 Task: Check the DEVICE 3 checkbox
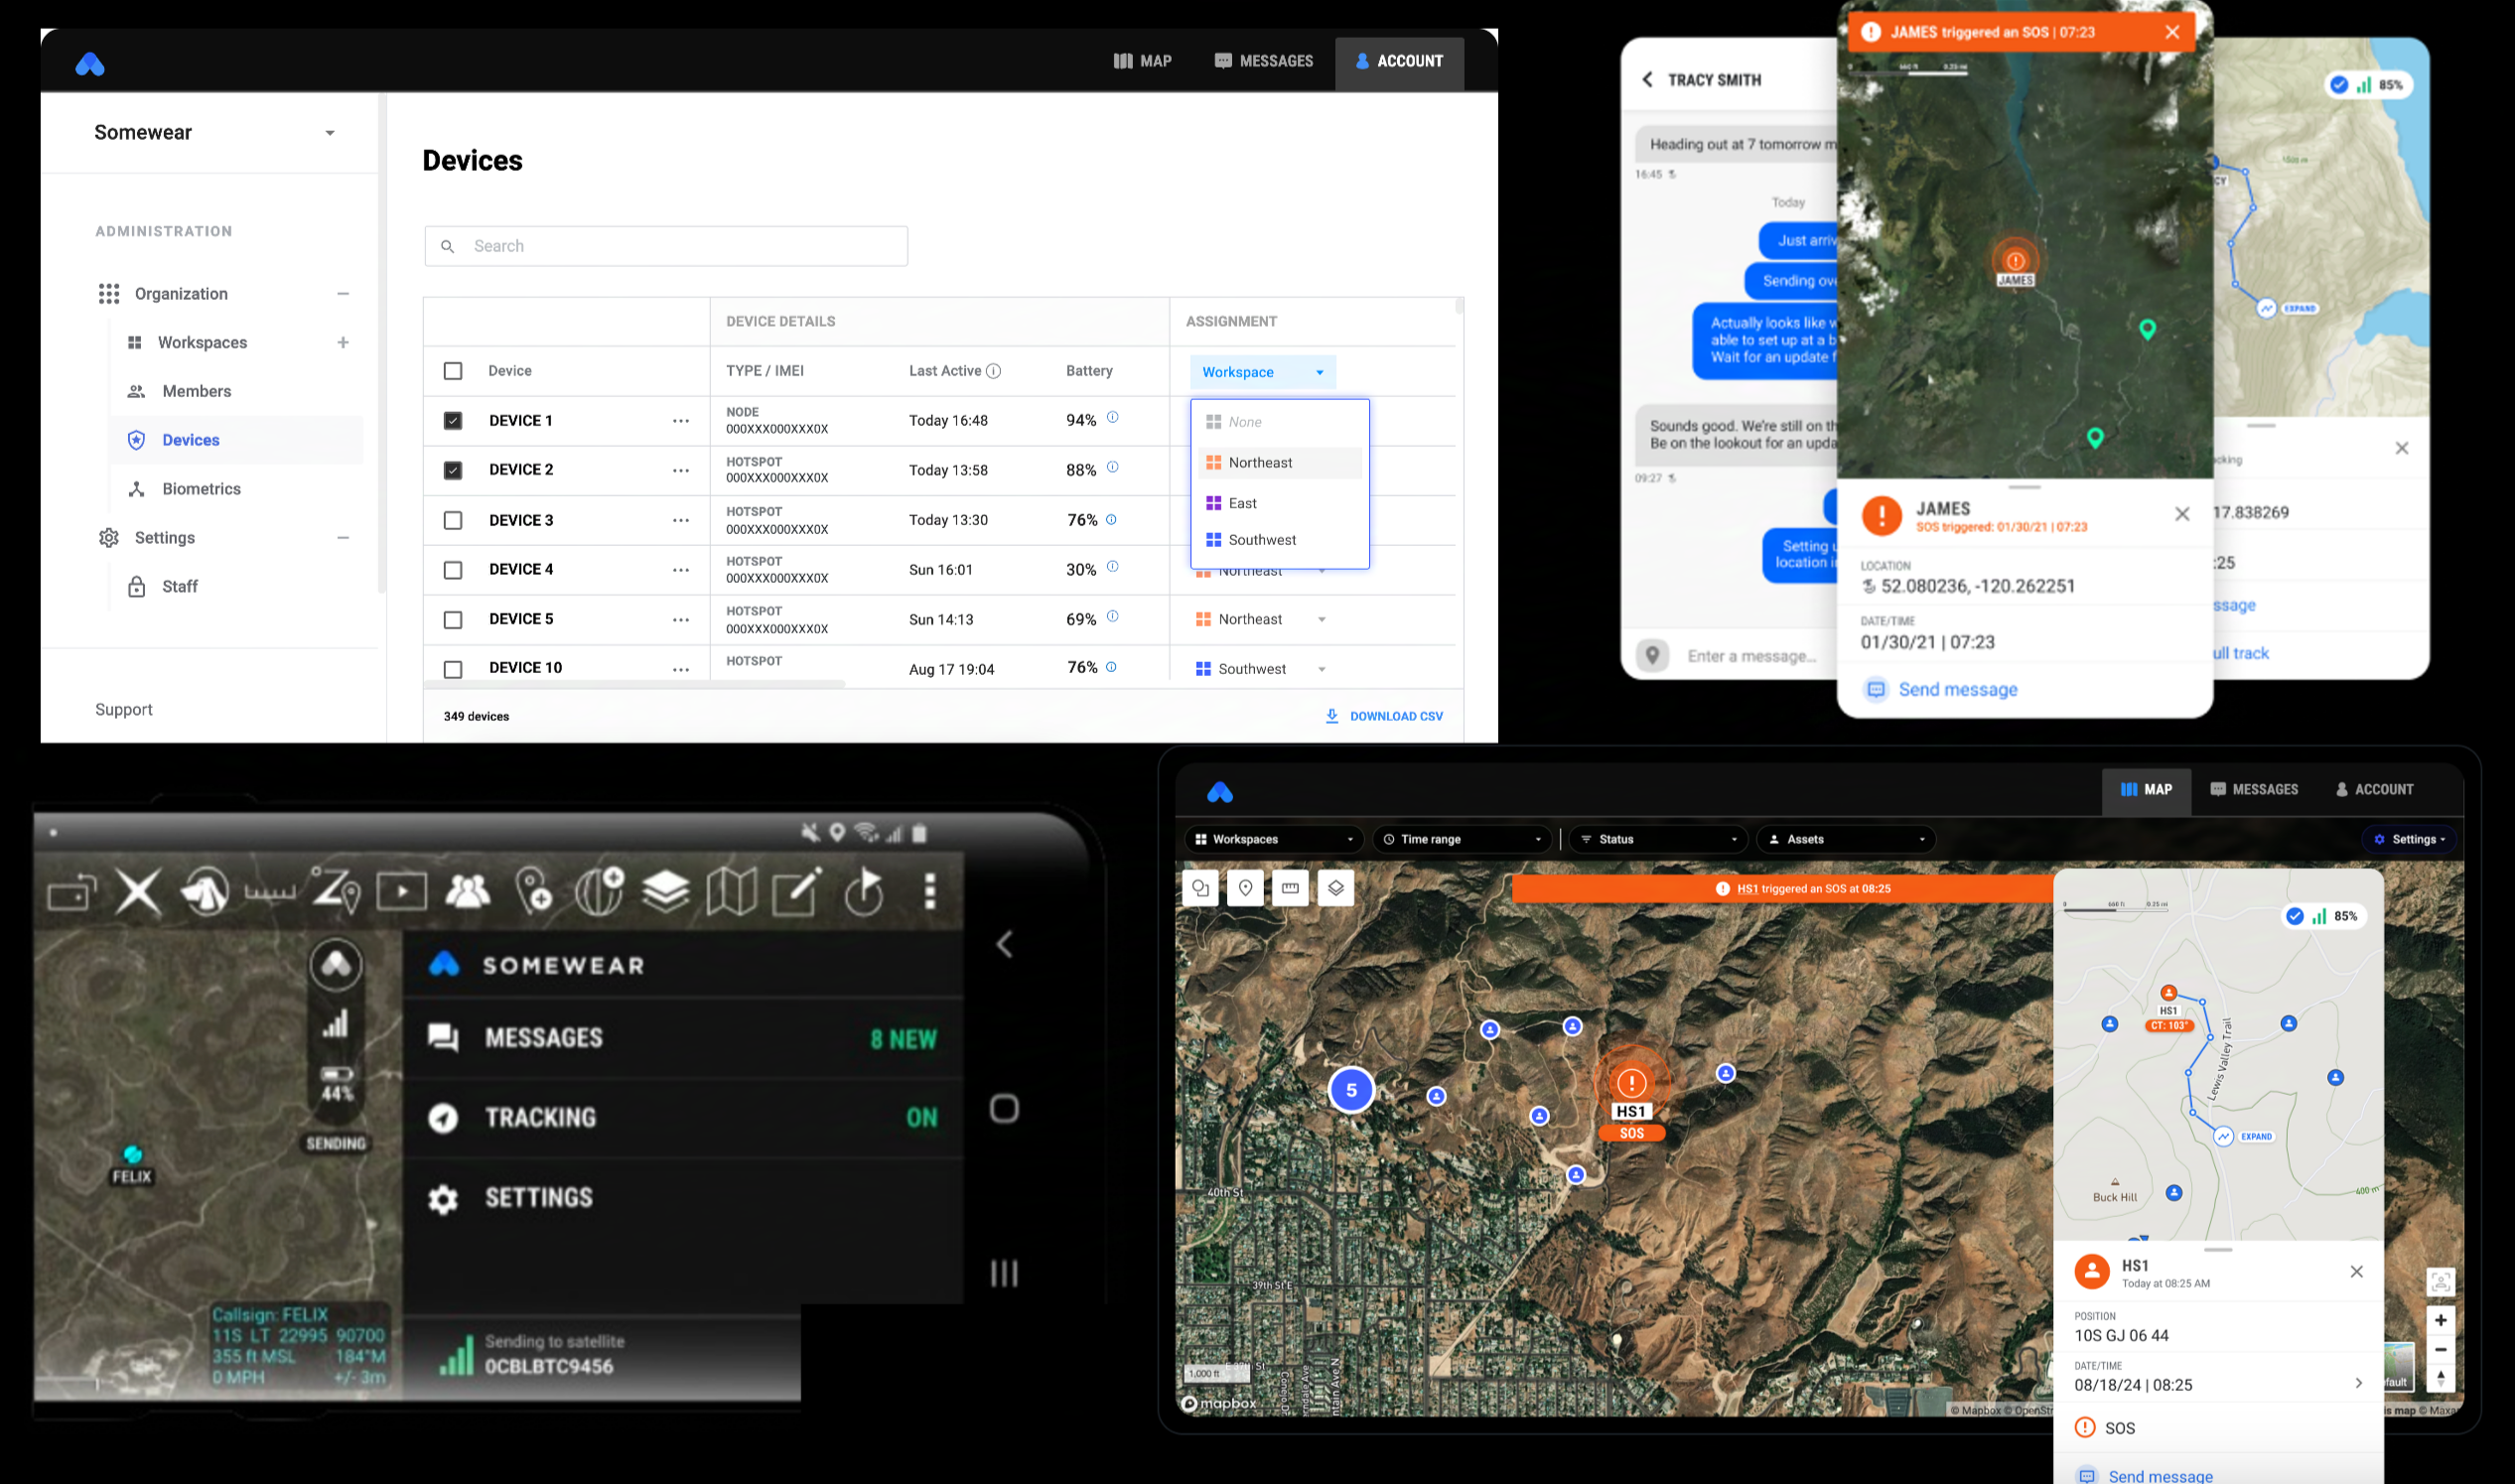click(453, 520)
